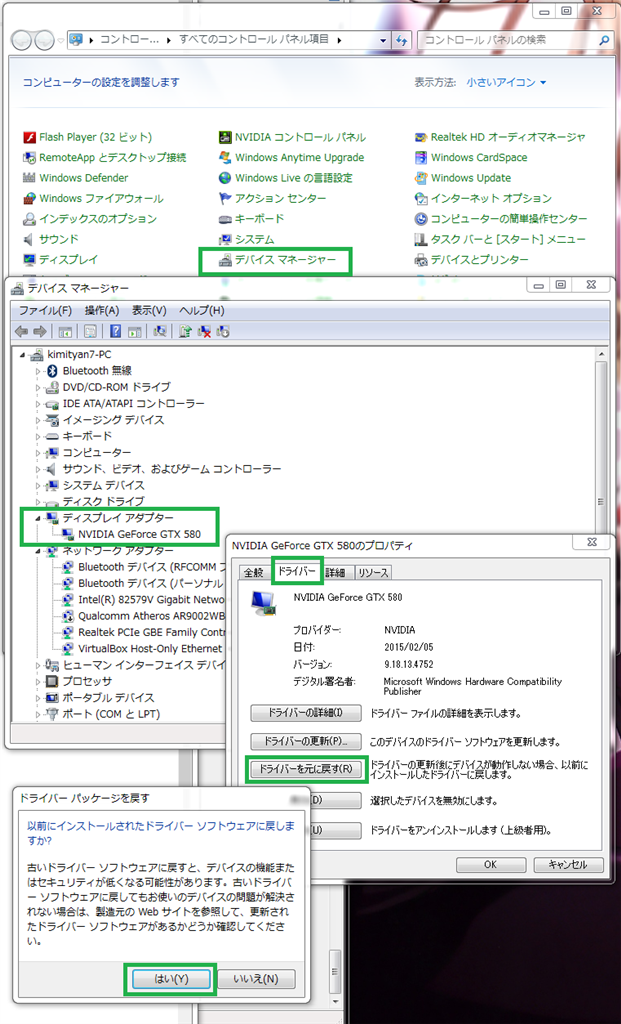Click Disable device toolbar icon with down arrow

coord(223,331)
